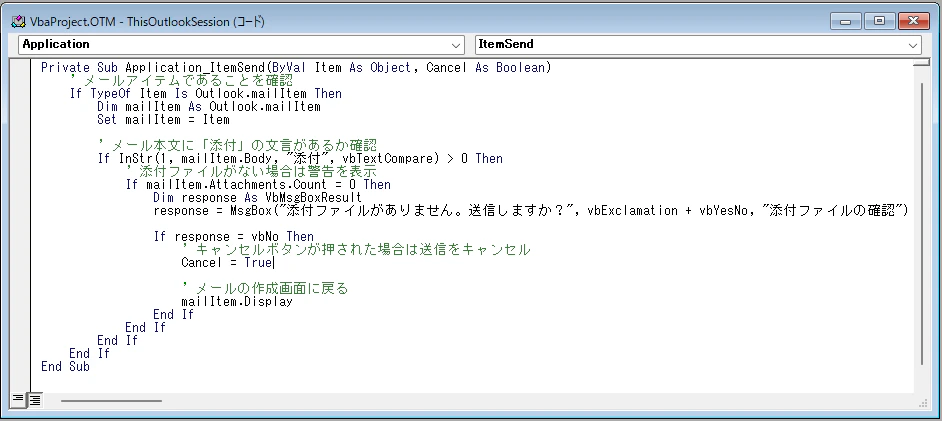
Task: Click the horizontal scrollbar thumb
Action: (111, 401)
